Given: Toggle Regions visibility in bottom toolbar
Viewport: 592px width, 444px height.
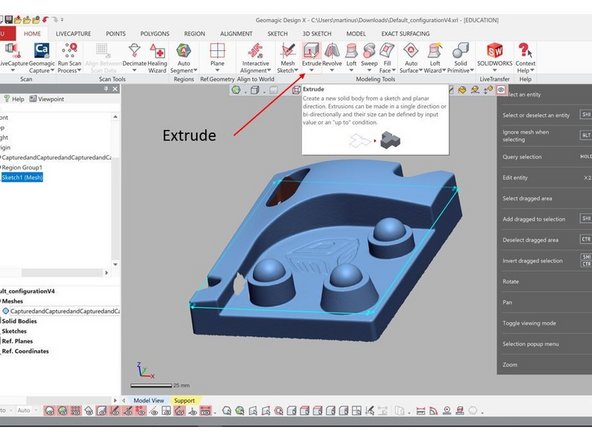Looking at the screenshot, I should pyautogui.click(x=63, y=411).
